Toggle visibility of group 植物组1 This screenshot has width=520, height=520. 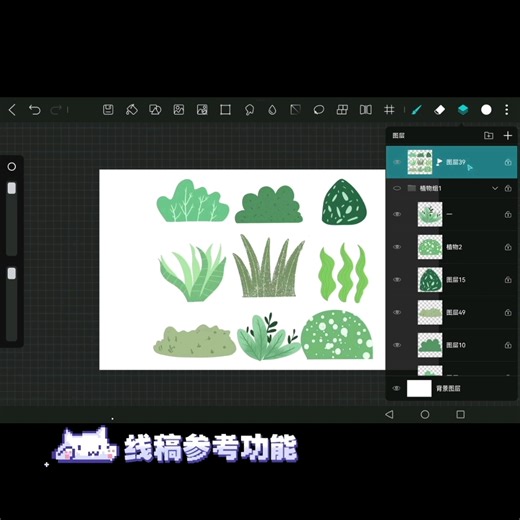click(397, 188)
